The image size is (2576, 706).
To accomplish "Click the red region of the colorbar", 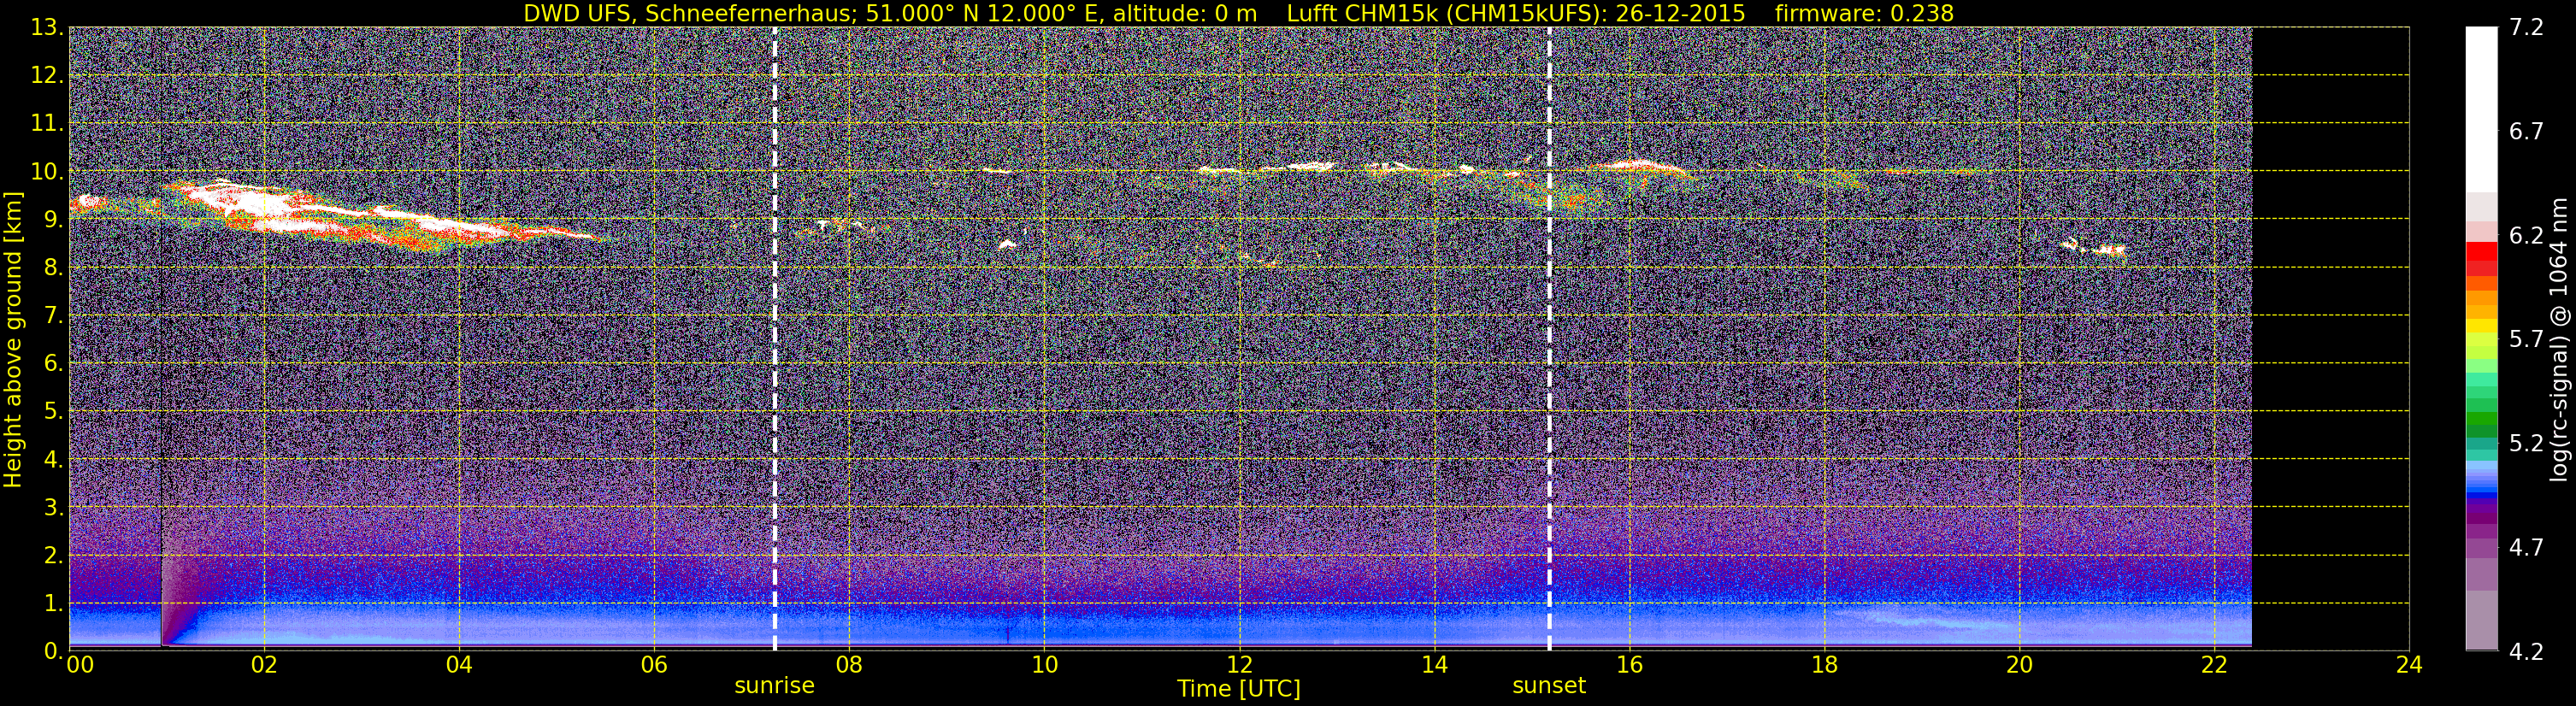I will 2481,258.
